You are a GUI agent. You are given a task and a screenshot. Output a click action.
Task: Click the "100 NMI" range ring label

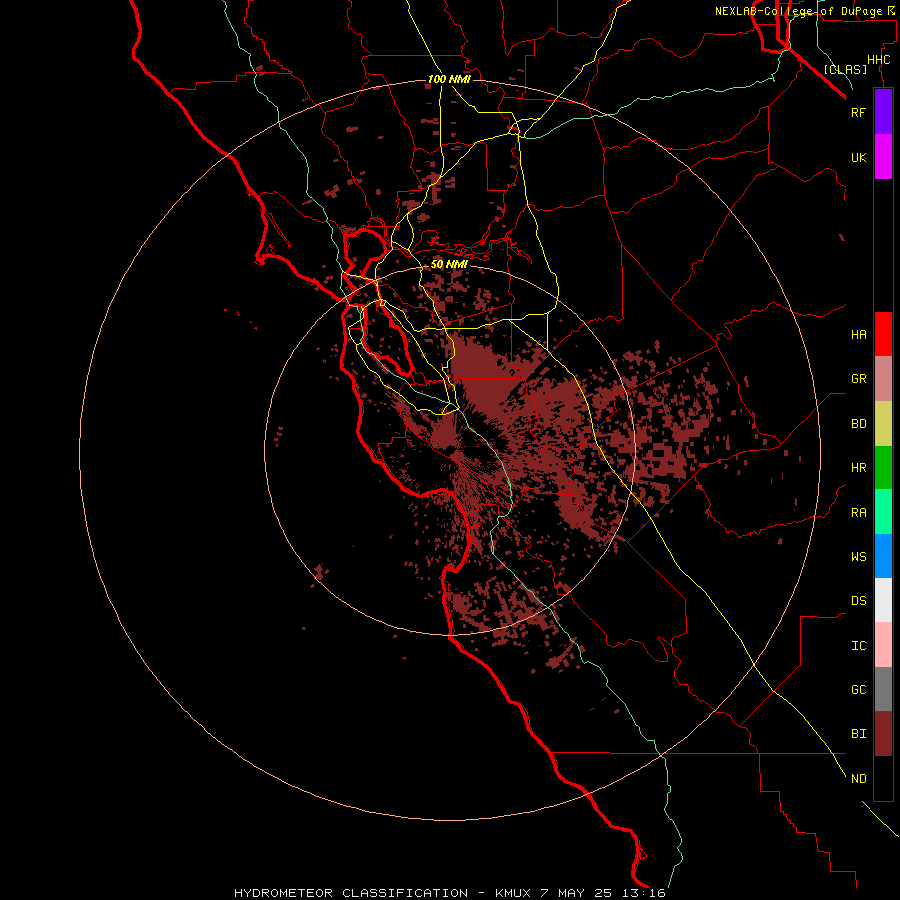click(x=449, y=79)
